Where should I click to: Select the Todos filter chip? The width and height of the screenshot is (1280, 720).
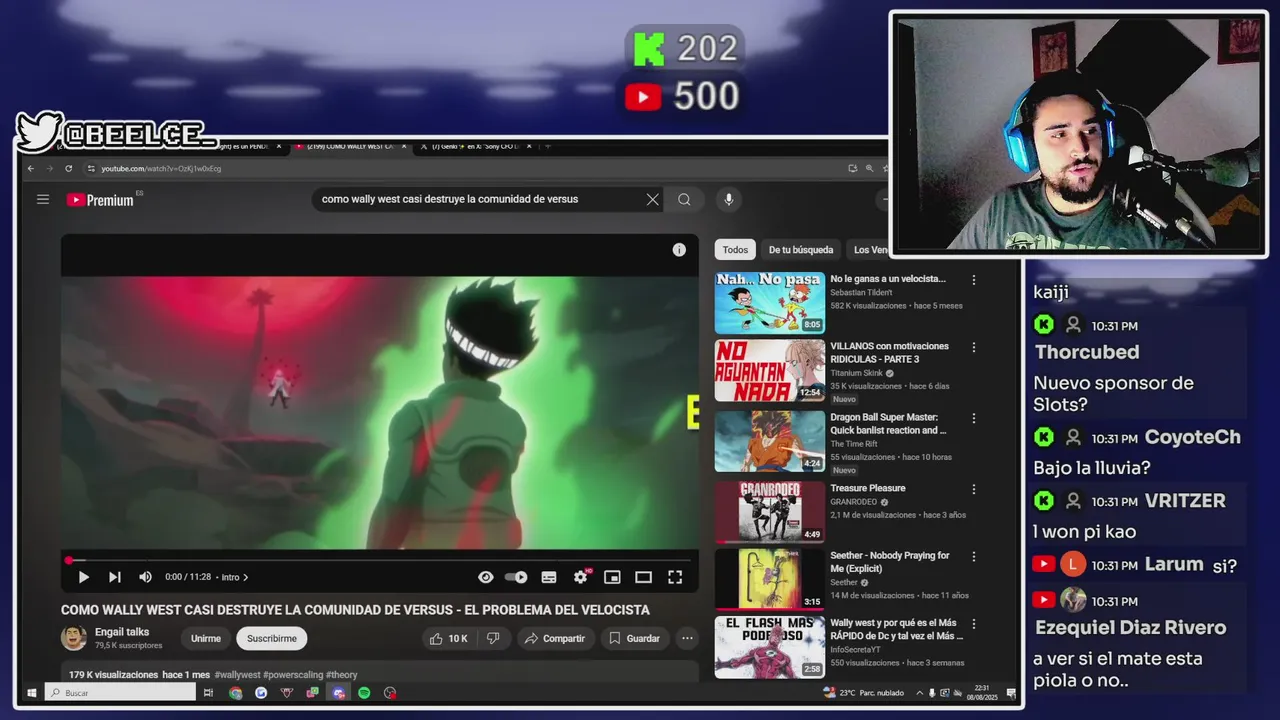tap(735, 250)
